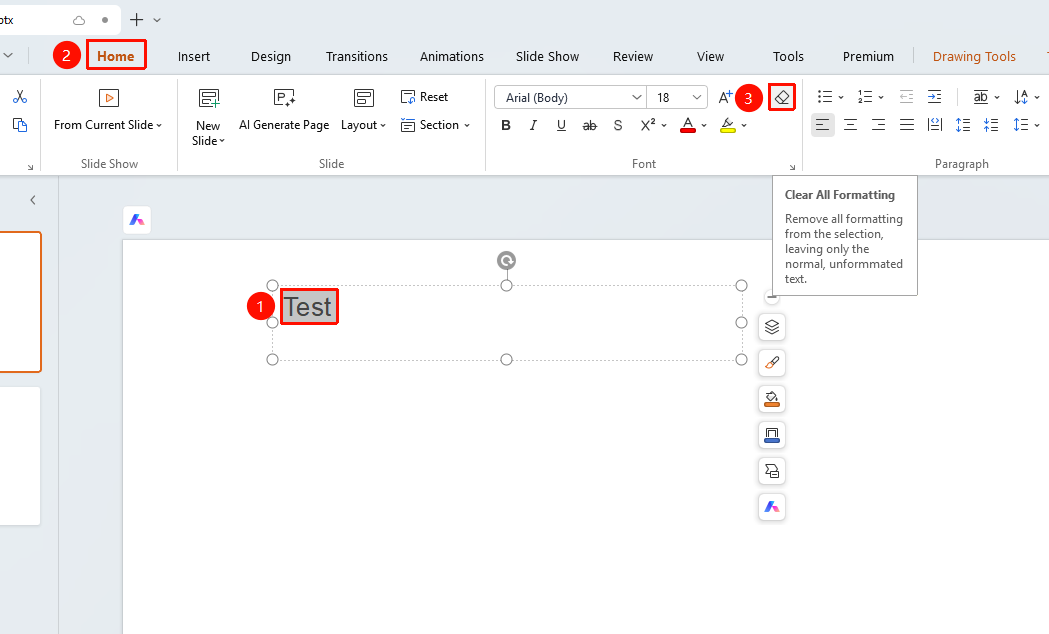This screenshot has width=1049, height=634.
Task: Collapse the slide panel with the left chevron
Action: click(33, 200)
